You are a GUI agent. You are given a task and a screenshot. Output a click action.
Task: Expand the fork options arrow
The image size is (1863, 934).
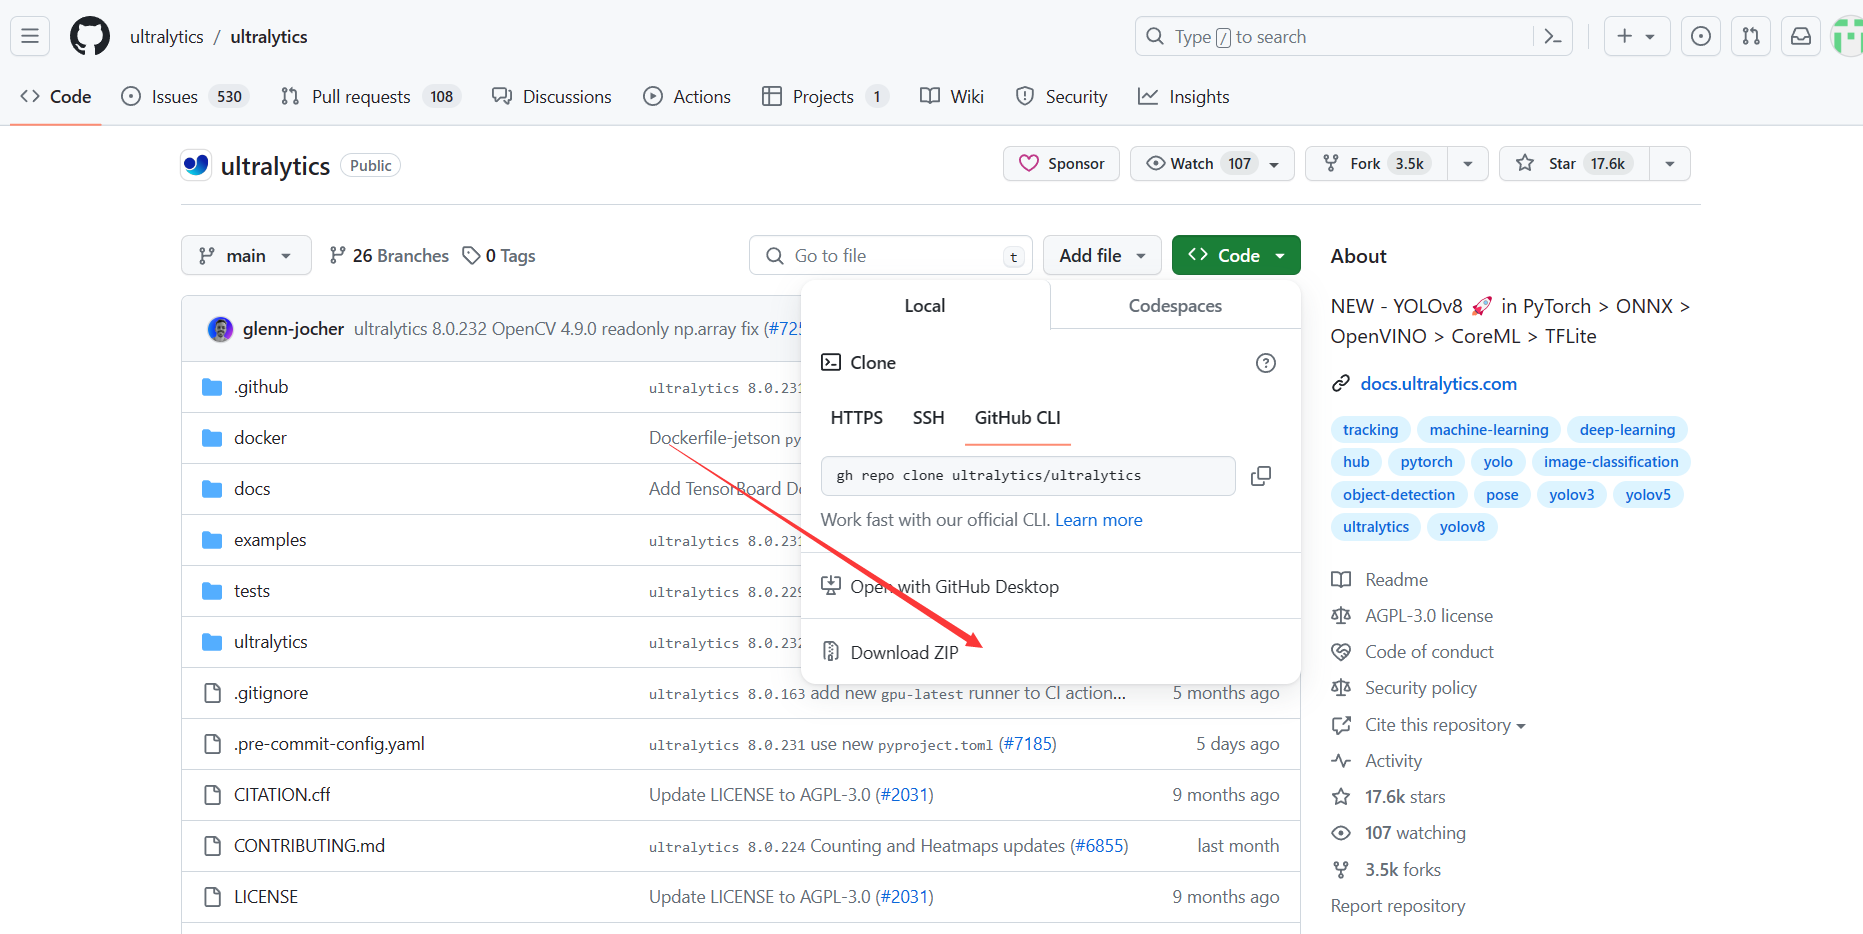(x=1468, y=164)
